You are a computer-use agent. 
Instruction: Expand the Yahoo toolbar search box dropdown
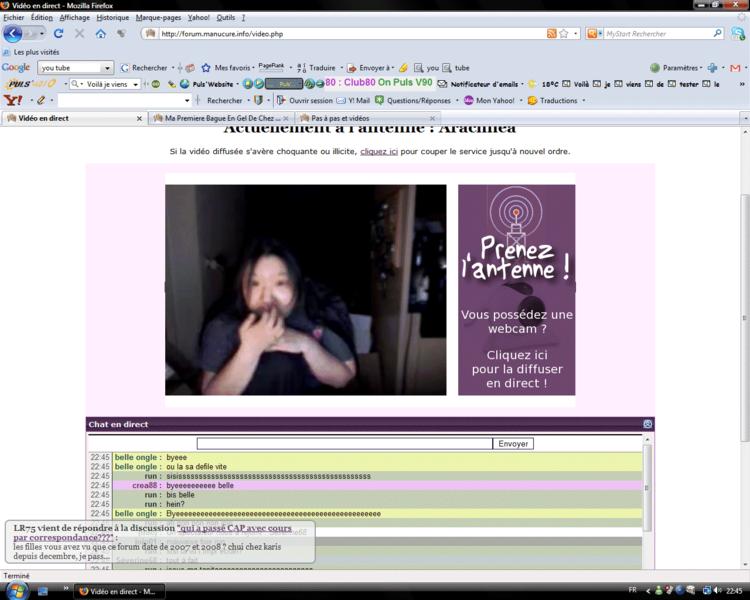point(186,101)
